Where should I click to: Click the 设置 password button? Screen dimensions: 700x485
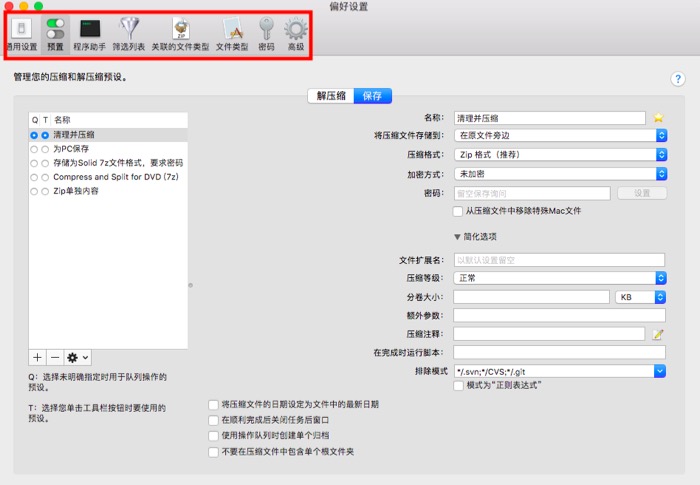(642, 193)
